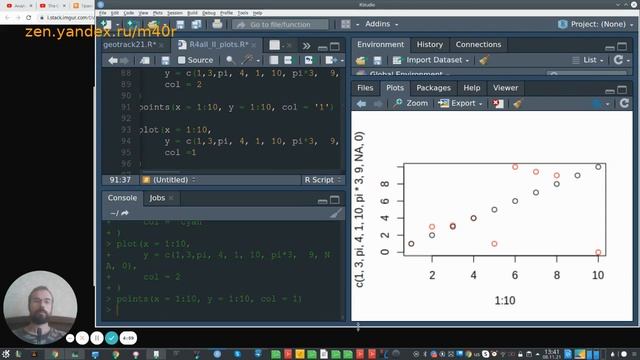
Task: Save workspace in Environment pane
Action: (x=377, y=61)
